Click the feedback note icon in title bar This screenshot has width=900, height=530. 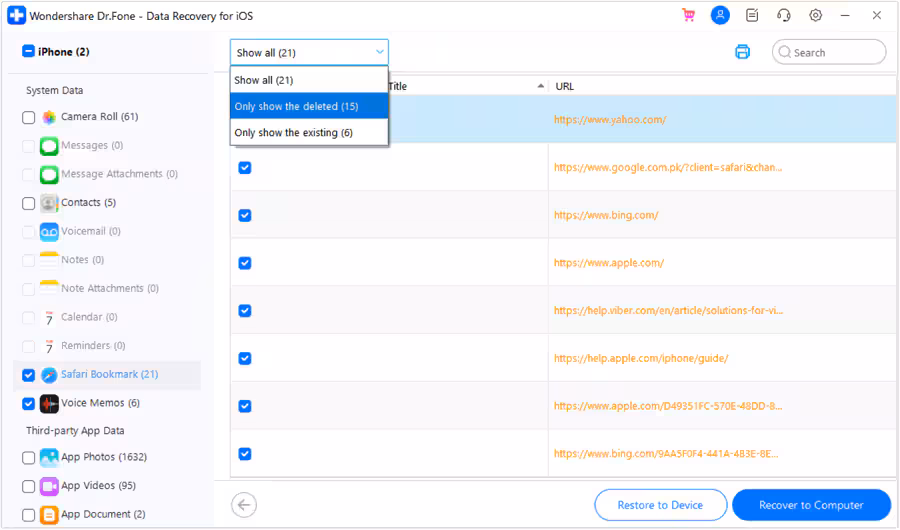click(x=752, y=15)
